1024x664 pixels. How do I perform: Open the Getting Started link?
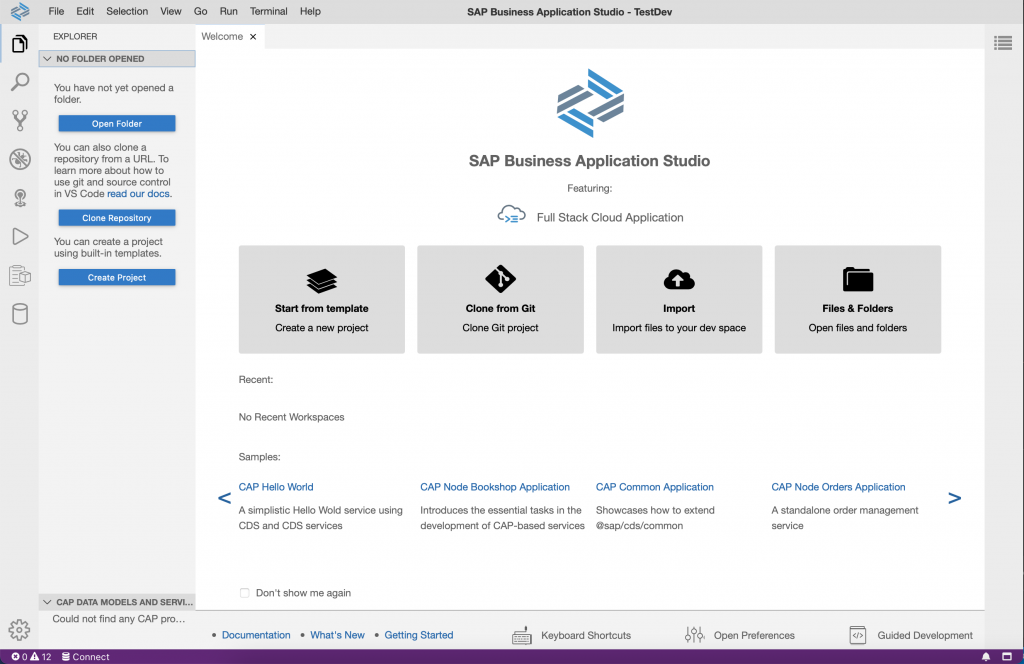tap(419, 635)
